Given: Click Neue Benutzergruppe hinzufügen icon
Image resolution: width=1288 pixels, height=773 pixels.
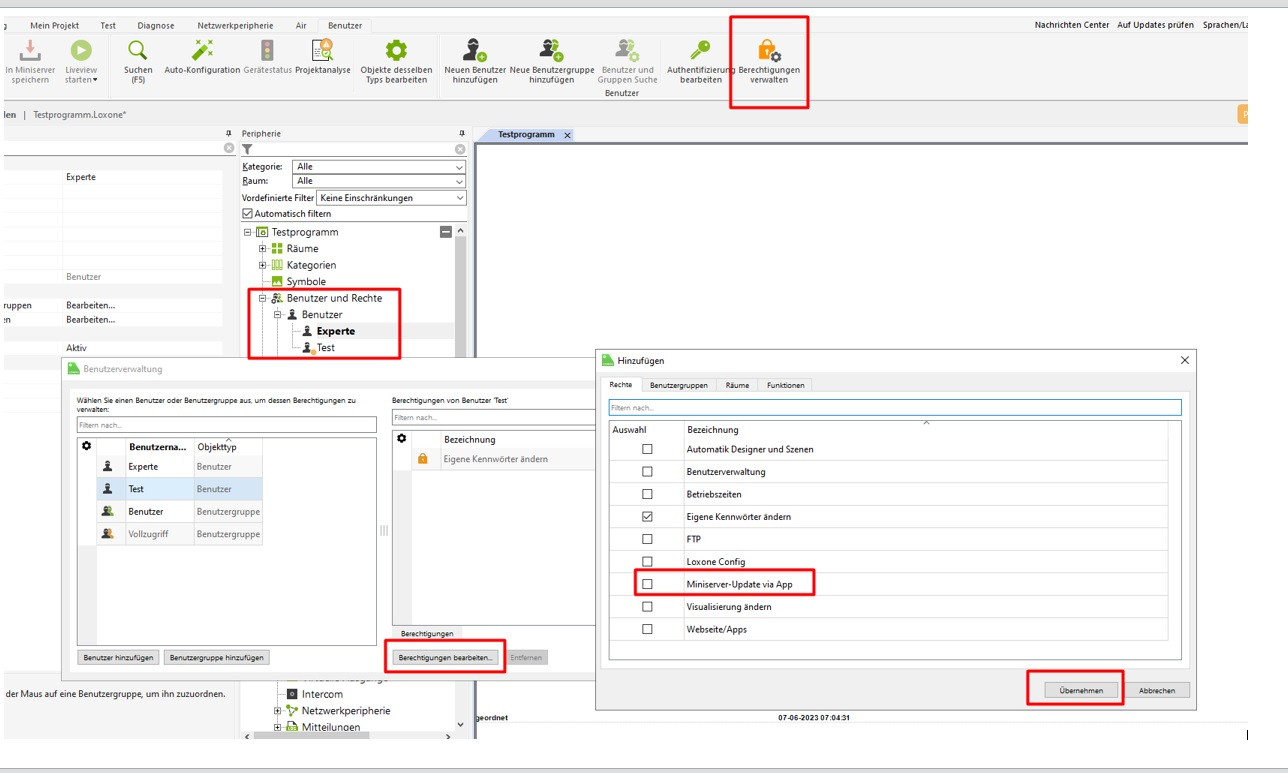Looking at the screenshot, I should [551, 50].
